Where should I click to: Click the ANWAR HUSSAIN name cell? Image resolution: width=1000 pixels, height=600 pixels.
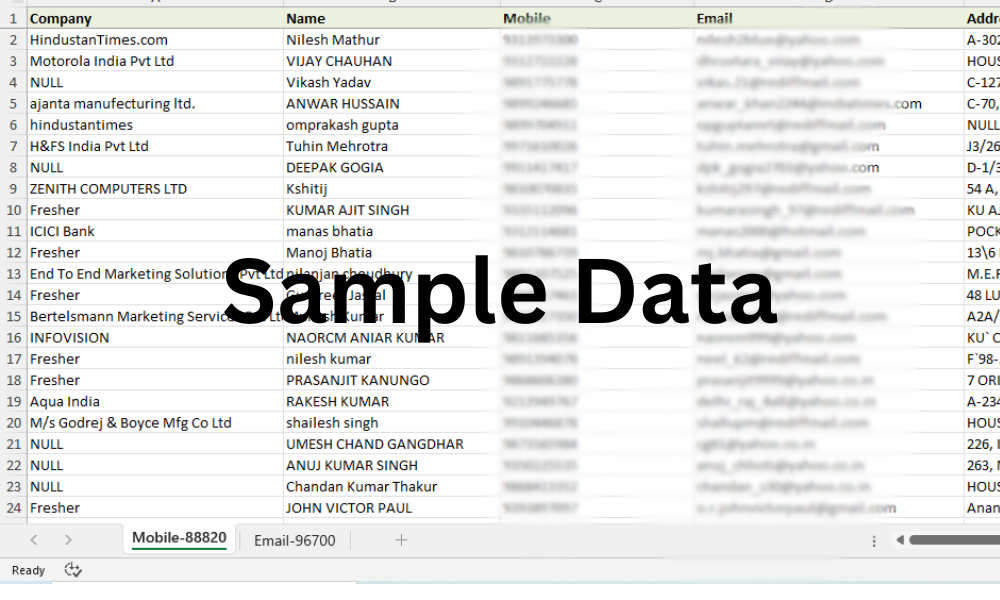point(392,103)
